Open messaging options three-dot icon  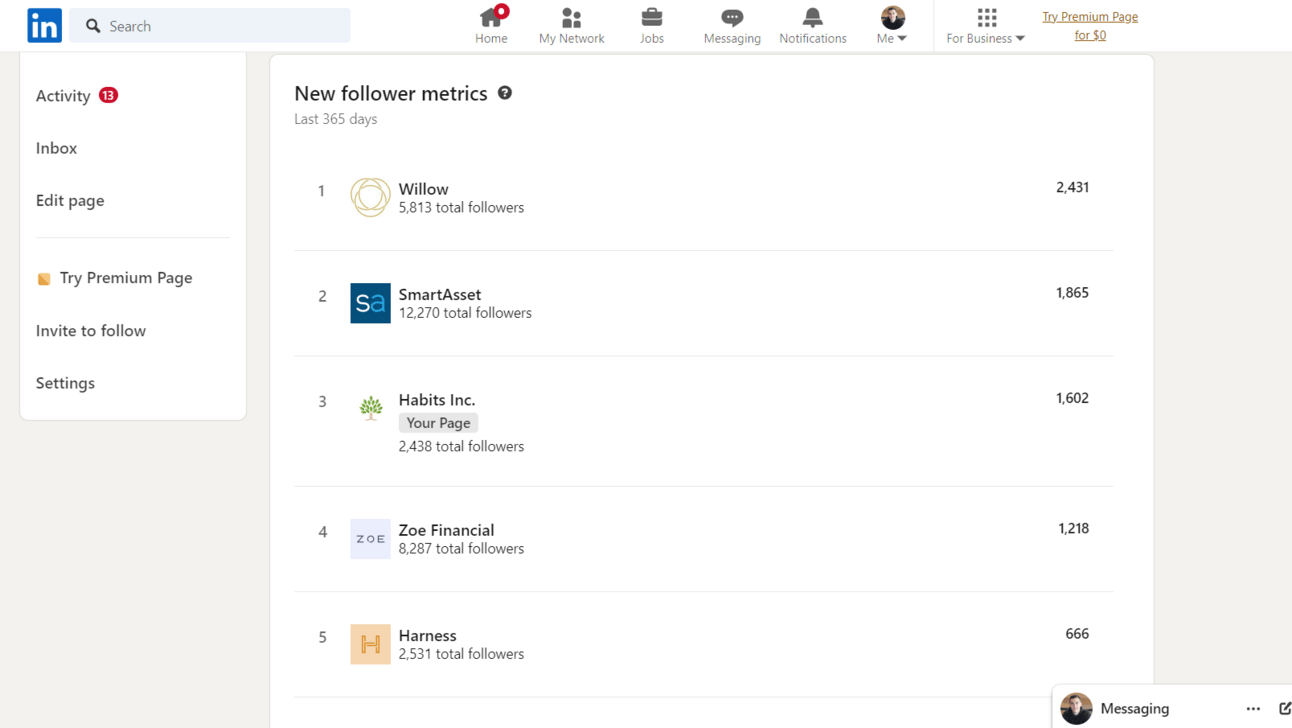click(1253, 709)
